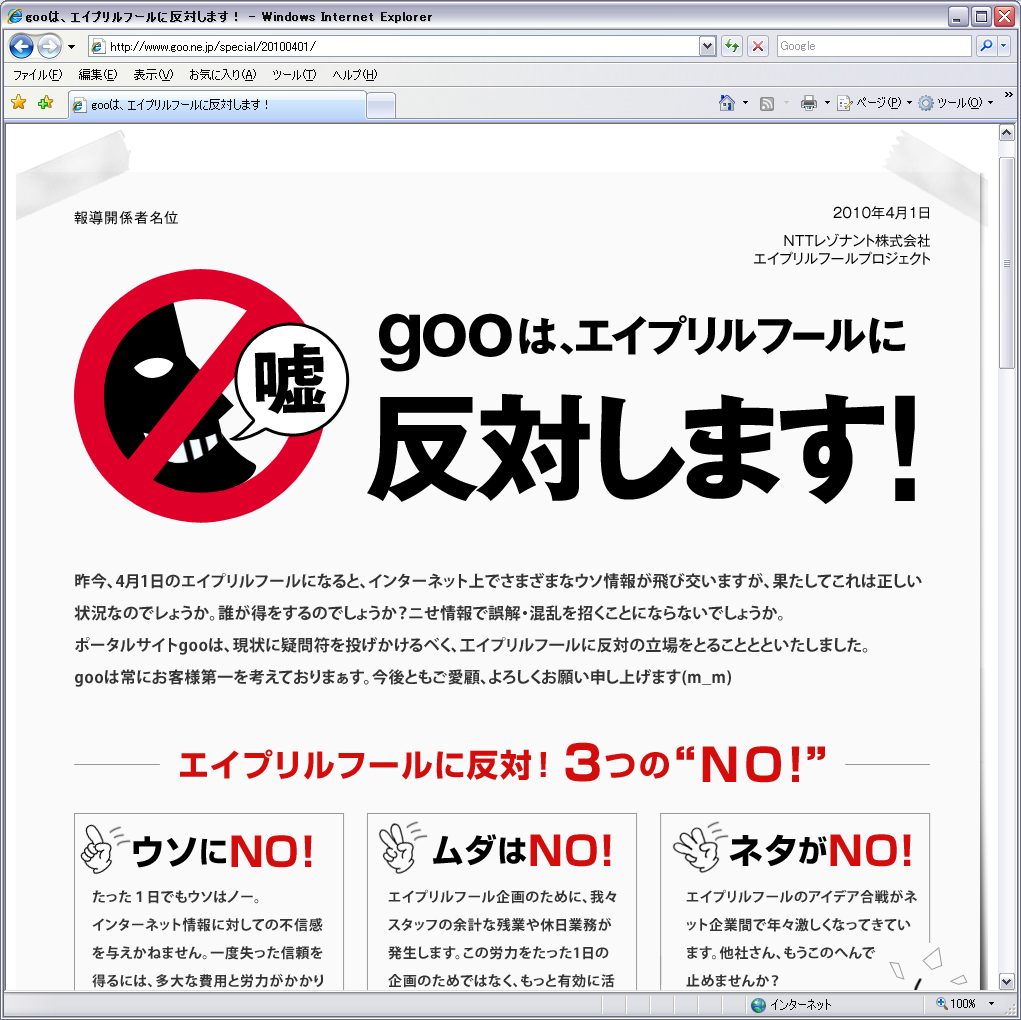Click the three-finger hand icon

[x=699, y=848]
